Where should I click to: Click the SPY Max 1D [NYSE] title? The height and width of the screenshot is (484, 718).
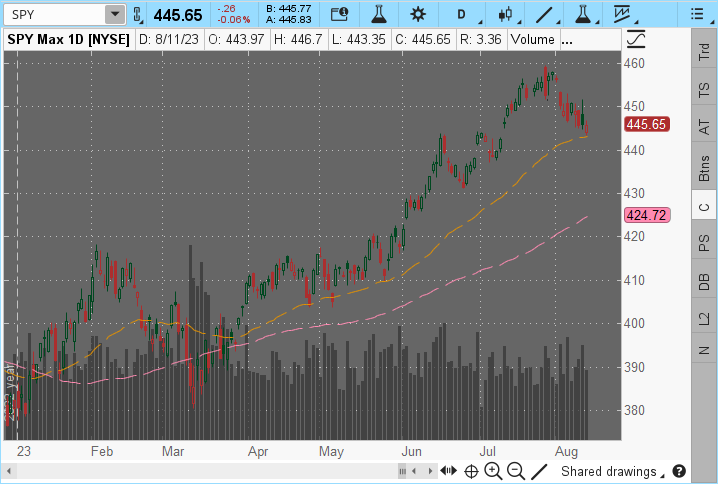tap(69, 40)
